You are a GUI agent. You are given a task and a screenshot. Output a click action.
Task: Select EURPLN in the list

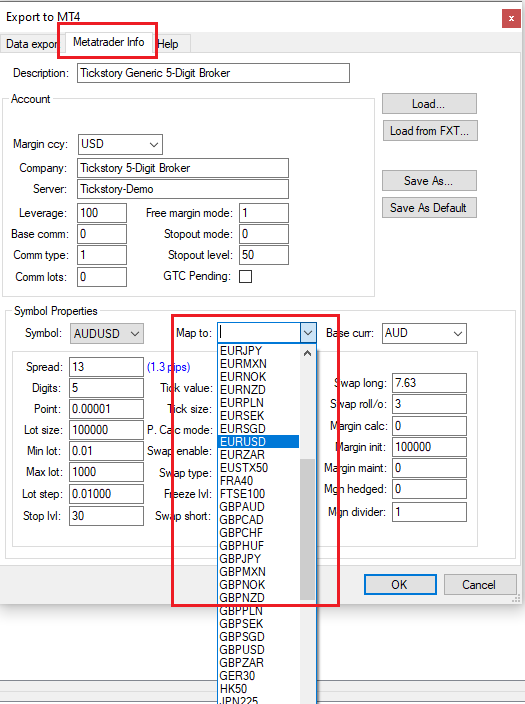tap(259, 403)
